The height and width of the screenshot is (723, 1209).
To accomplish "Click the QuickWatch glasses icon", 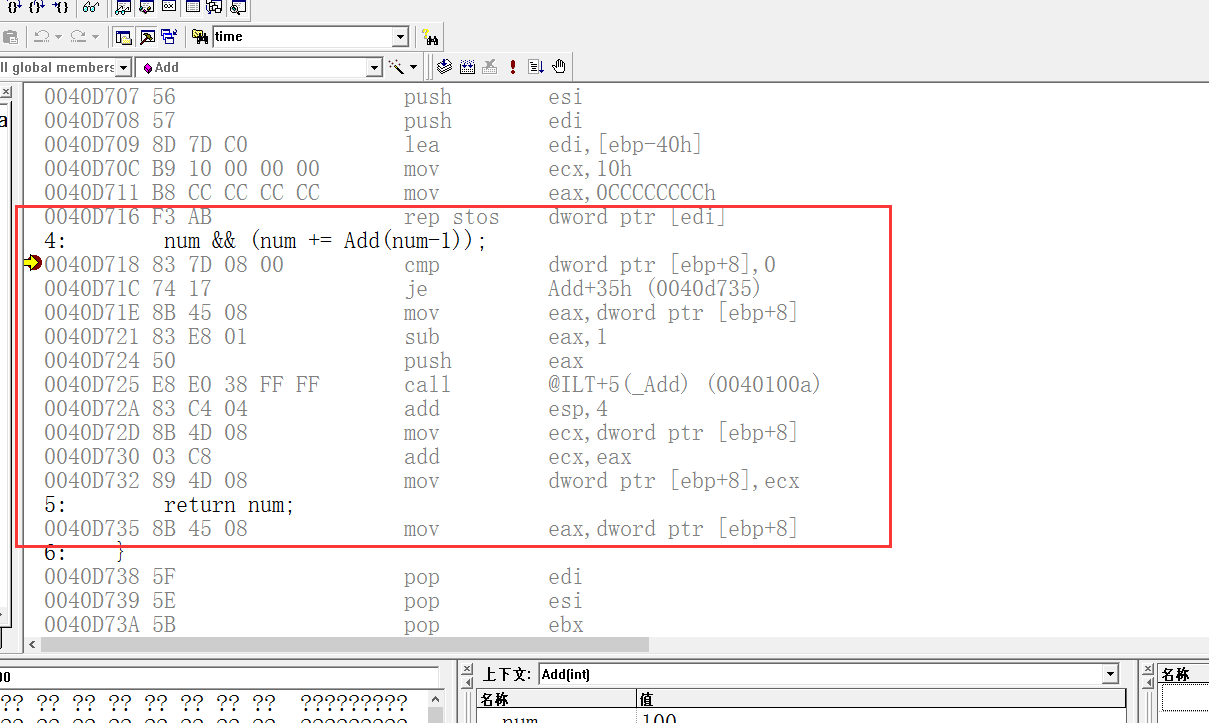I will coord(91,8).
